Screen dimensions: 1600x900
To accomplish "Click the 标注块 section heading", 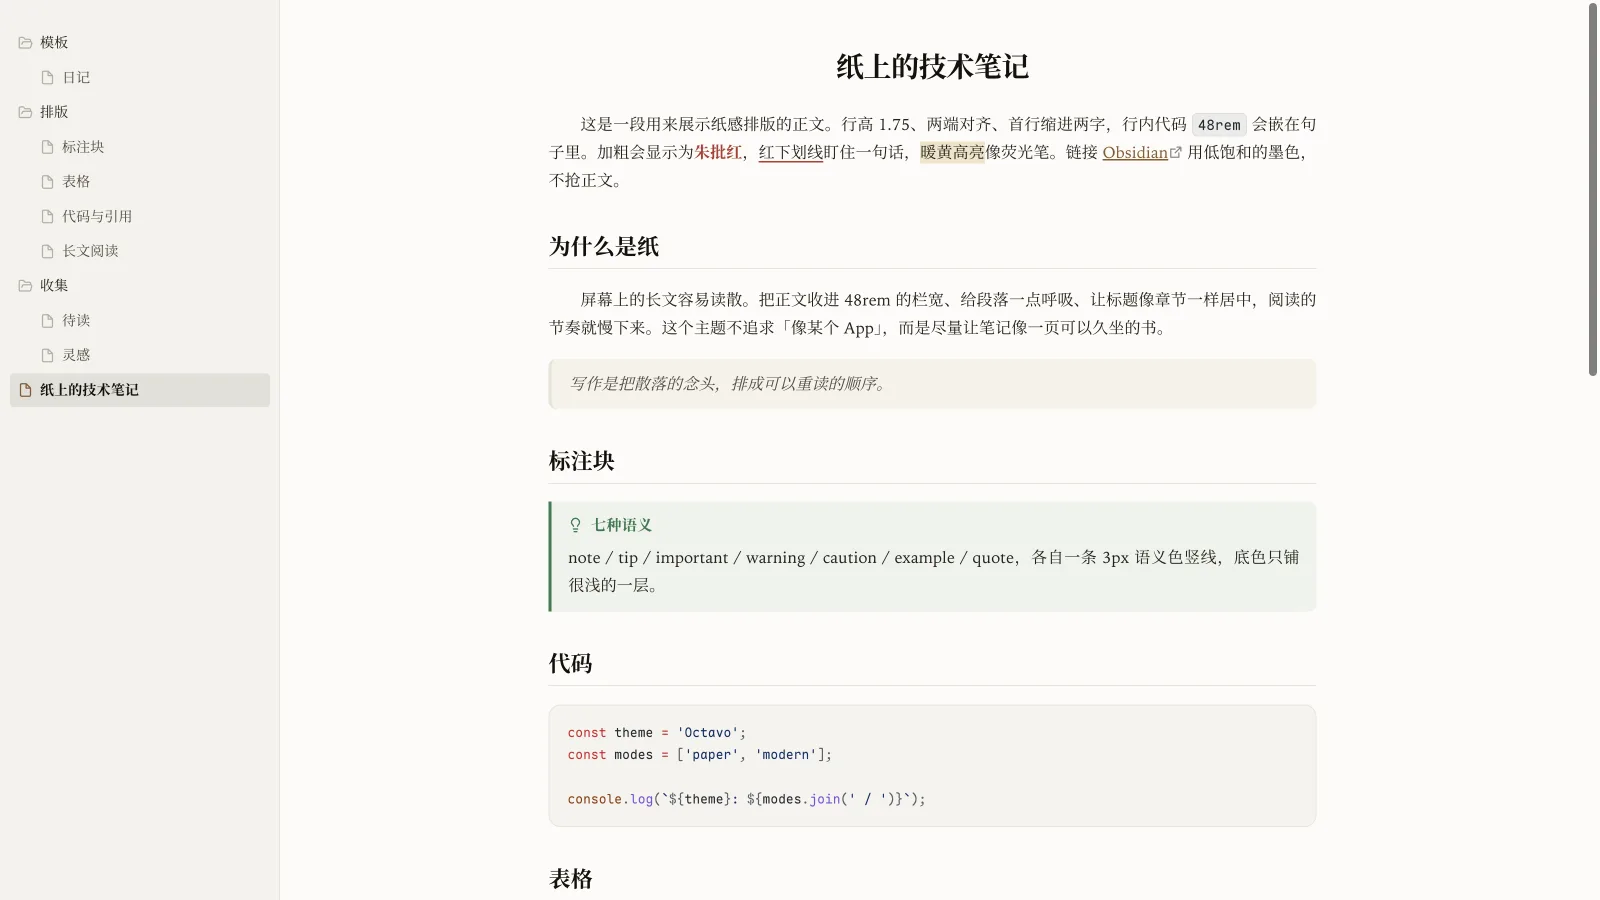I will tap(582, 461).
